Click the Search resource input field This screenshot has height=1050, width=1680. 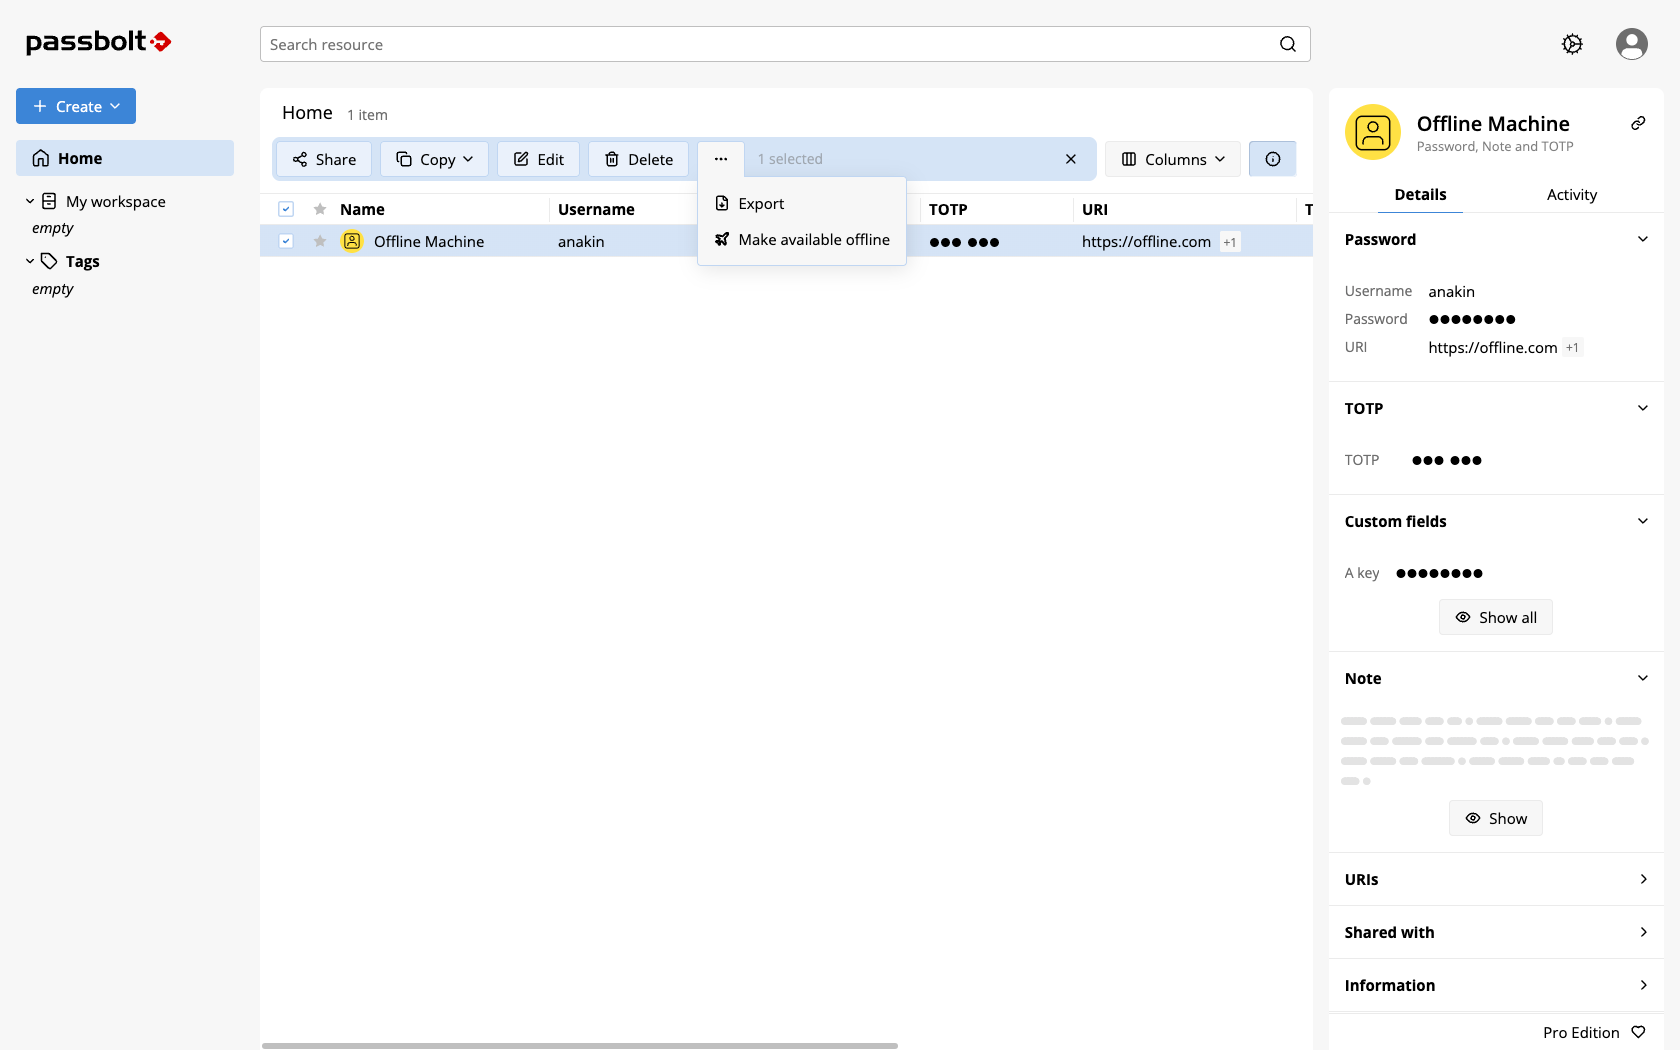(785, 44)
